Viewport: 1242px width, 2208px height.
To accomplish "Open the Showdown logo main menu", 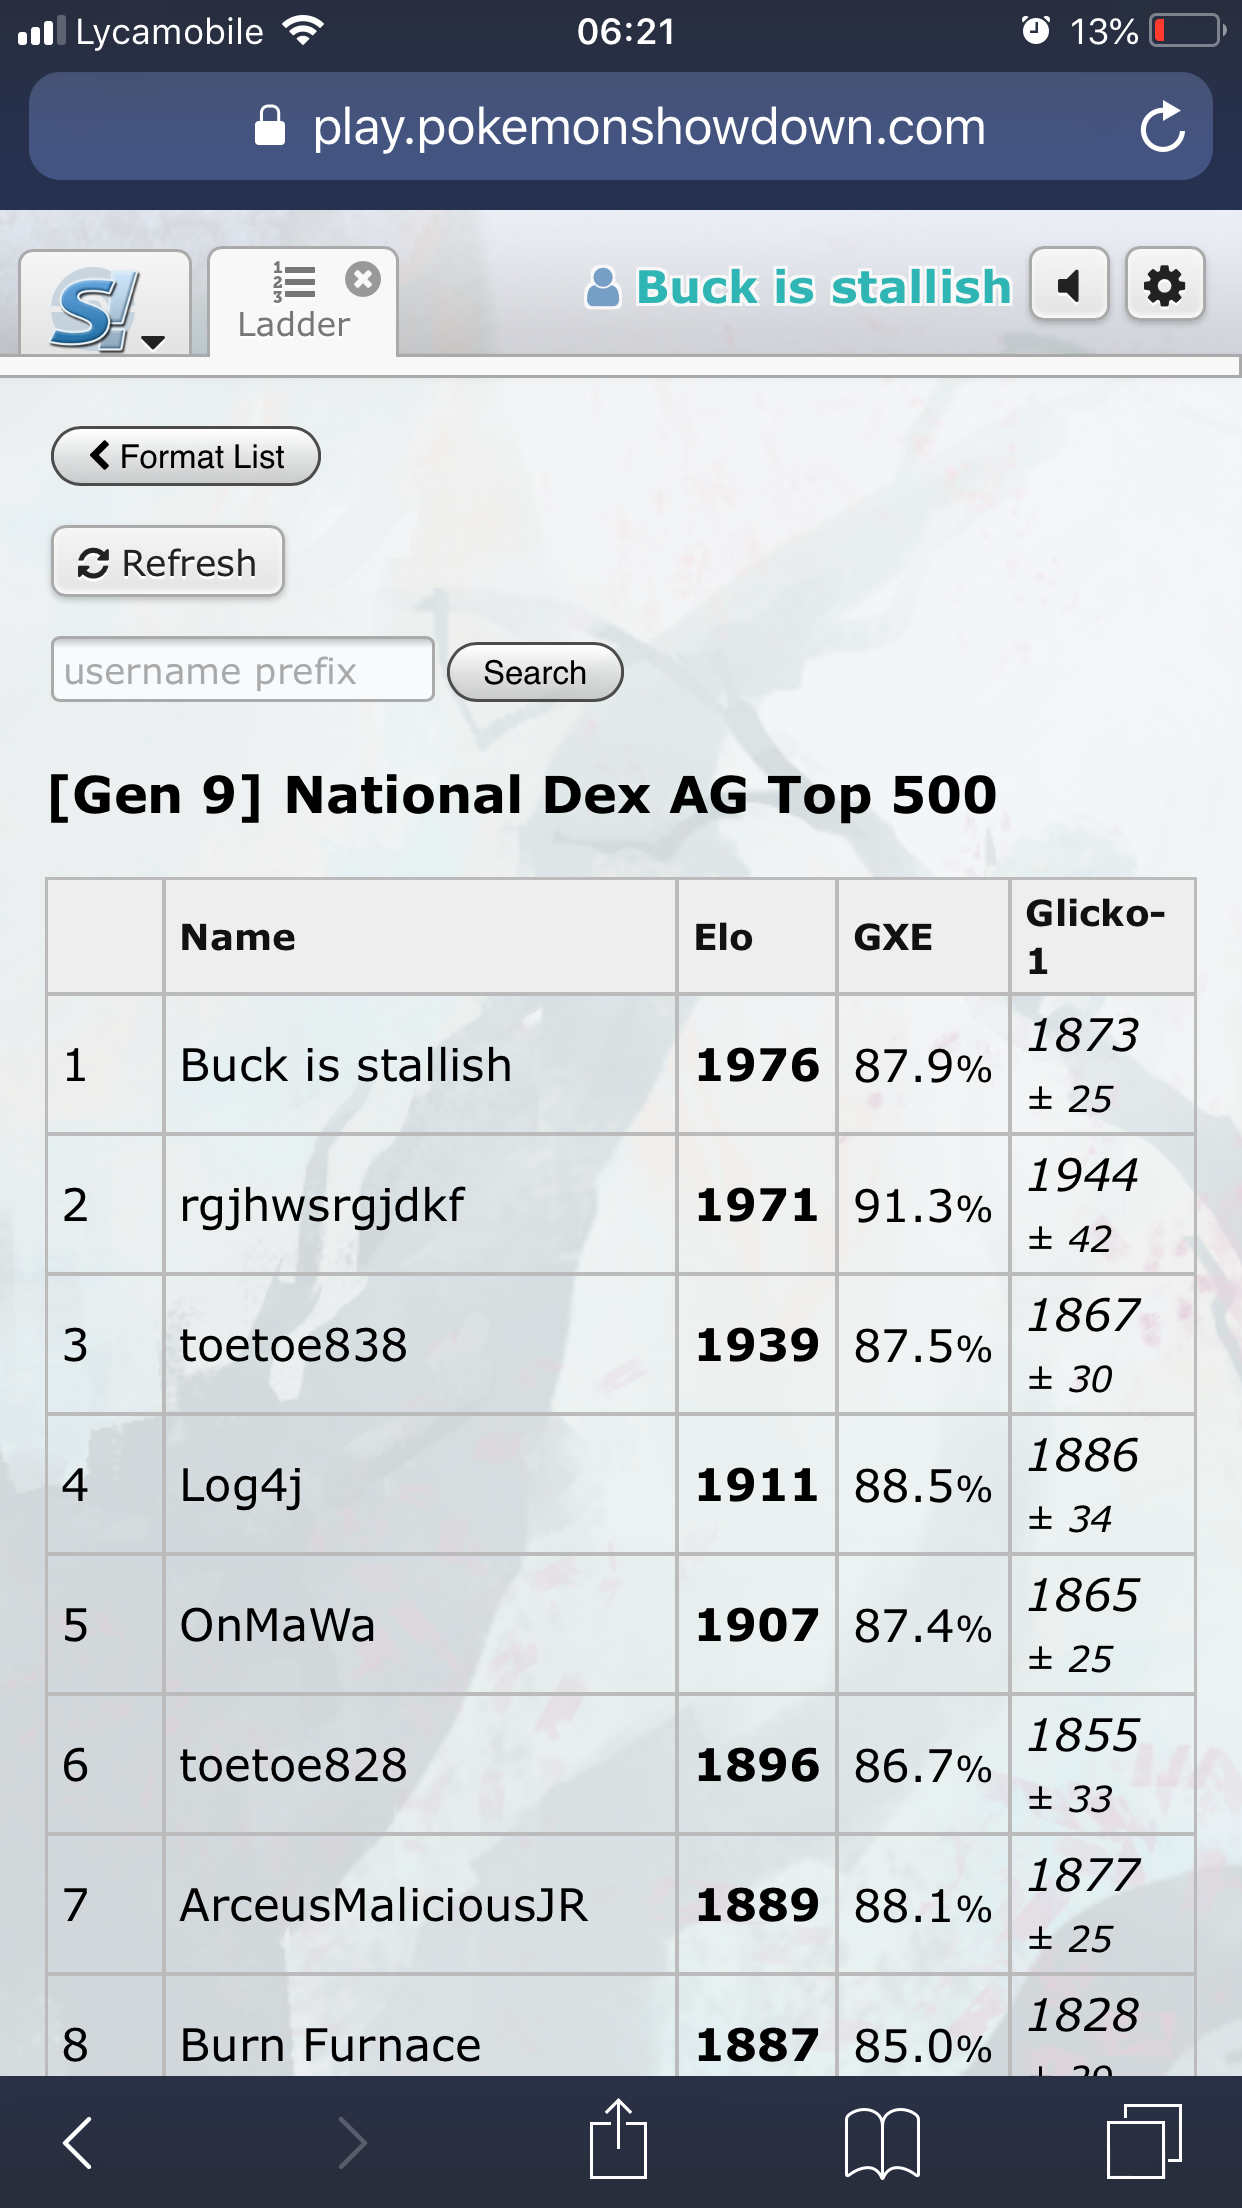I will pyautogui.click(x=105, y=303).
